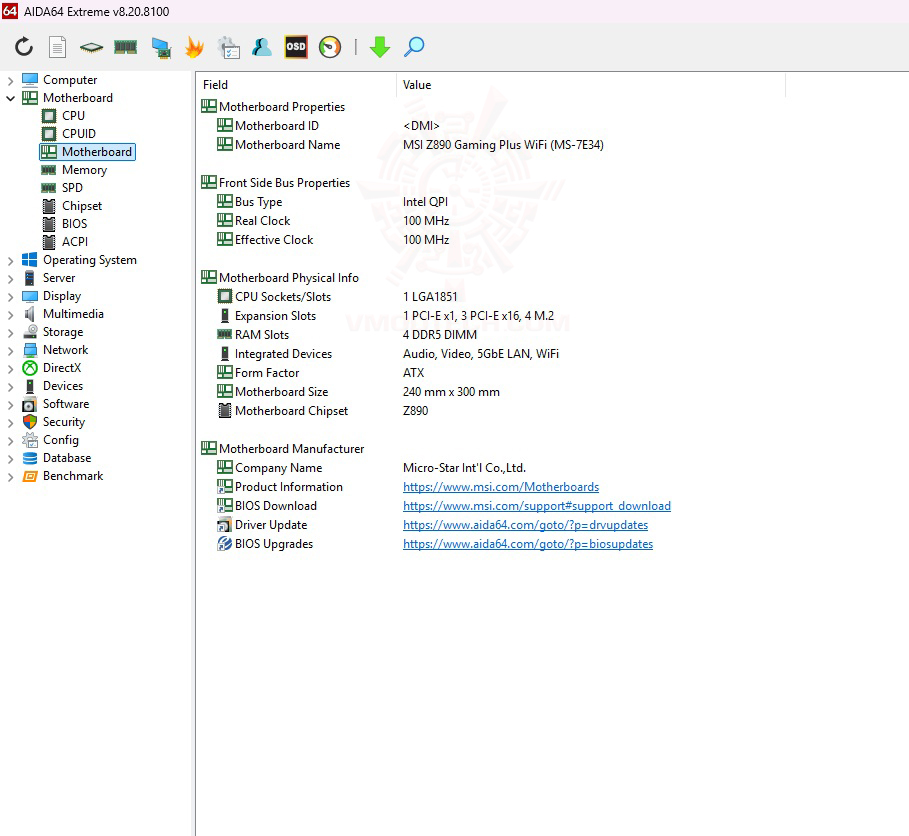Select the Motherboard sub-item in the tree
The width and height of the screenshot is (909, 836).
(x=88, y=152)
